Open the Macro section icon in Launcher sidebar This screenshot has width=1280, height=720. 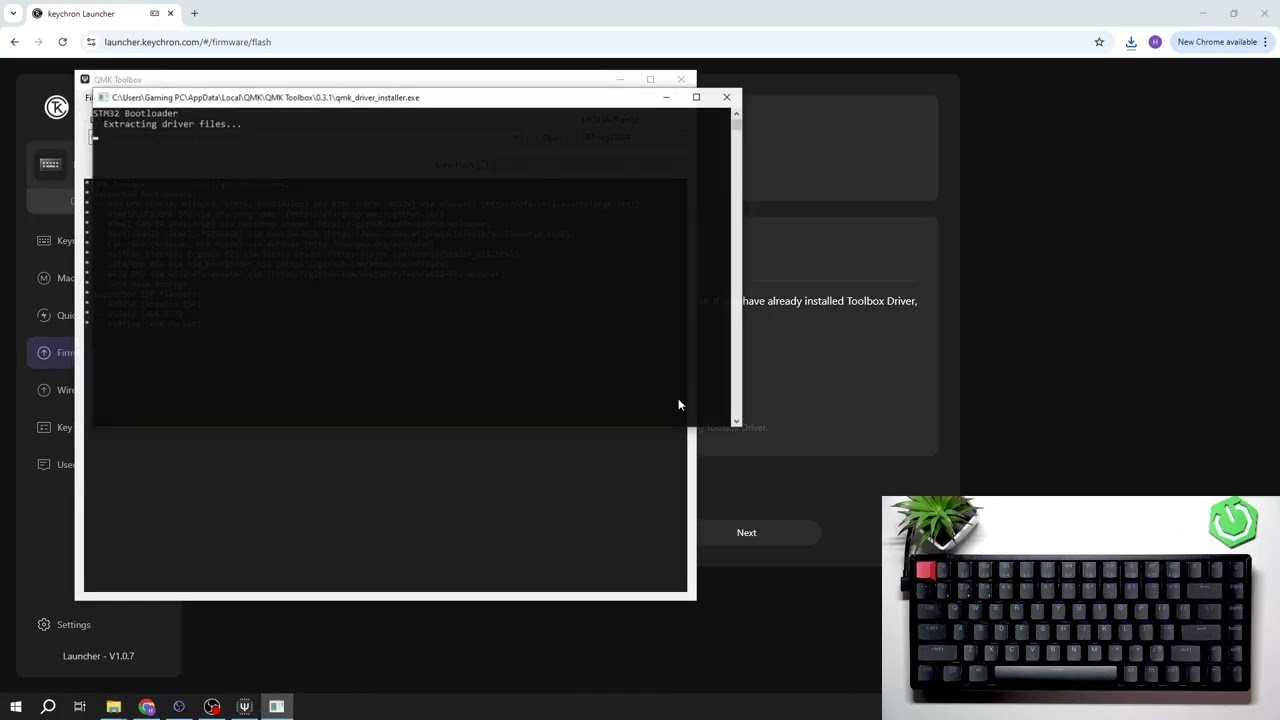(44, 278)
